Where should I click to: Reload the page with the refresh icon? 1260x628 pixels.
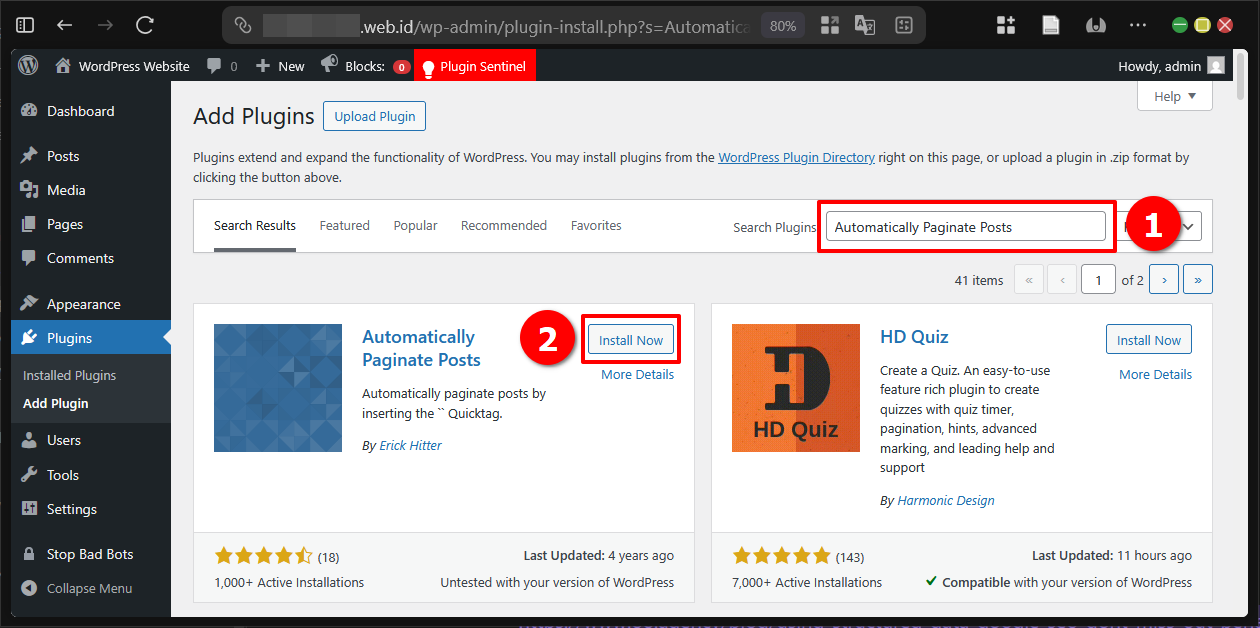(143, 25)
